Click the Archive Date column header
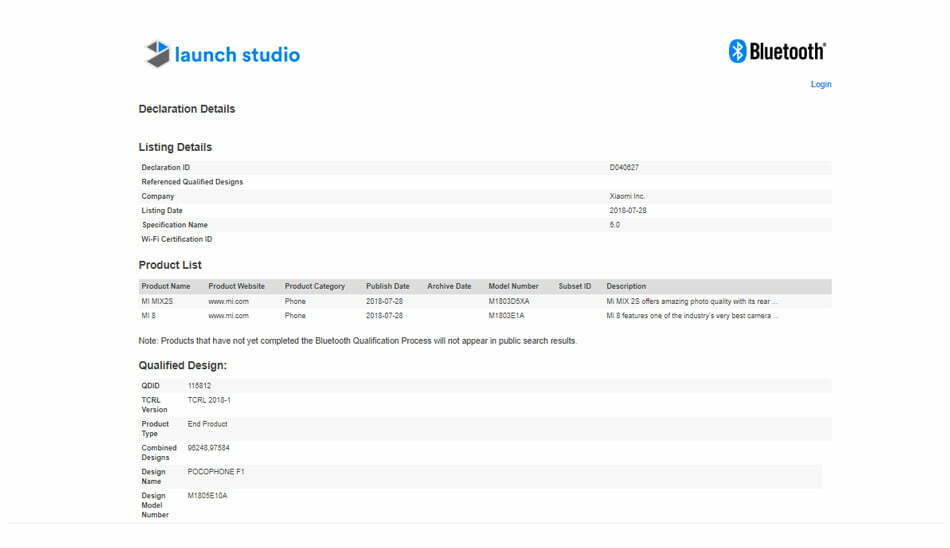The image size is (950, 548). point(449,286)
